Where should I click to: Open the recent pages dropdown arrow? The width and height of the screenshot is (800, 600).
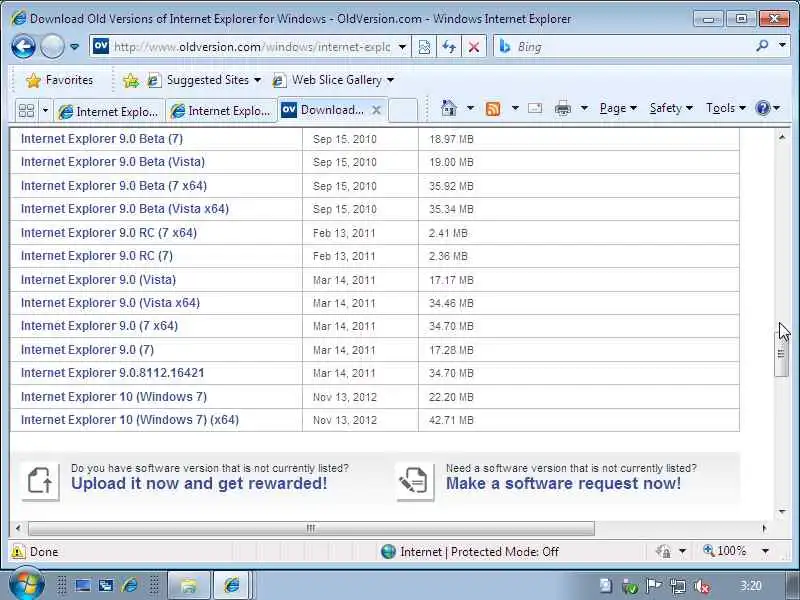tap(74, 47)
